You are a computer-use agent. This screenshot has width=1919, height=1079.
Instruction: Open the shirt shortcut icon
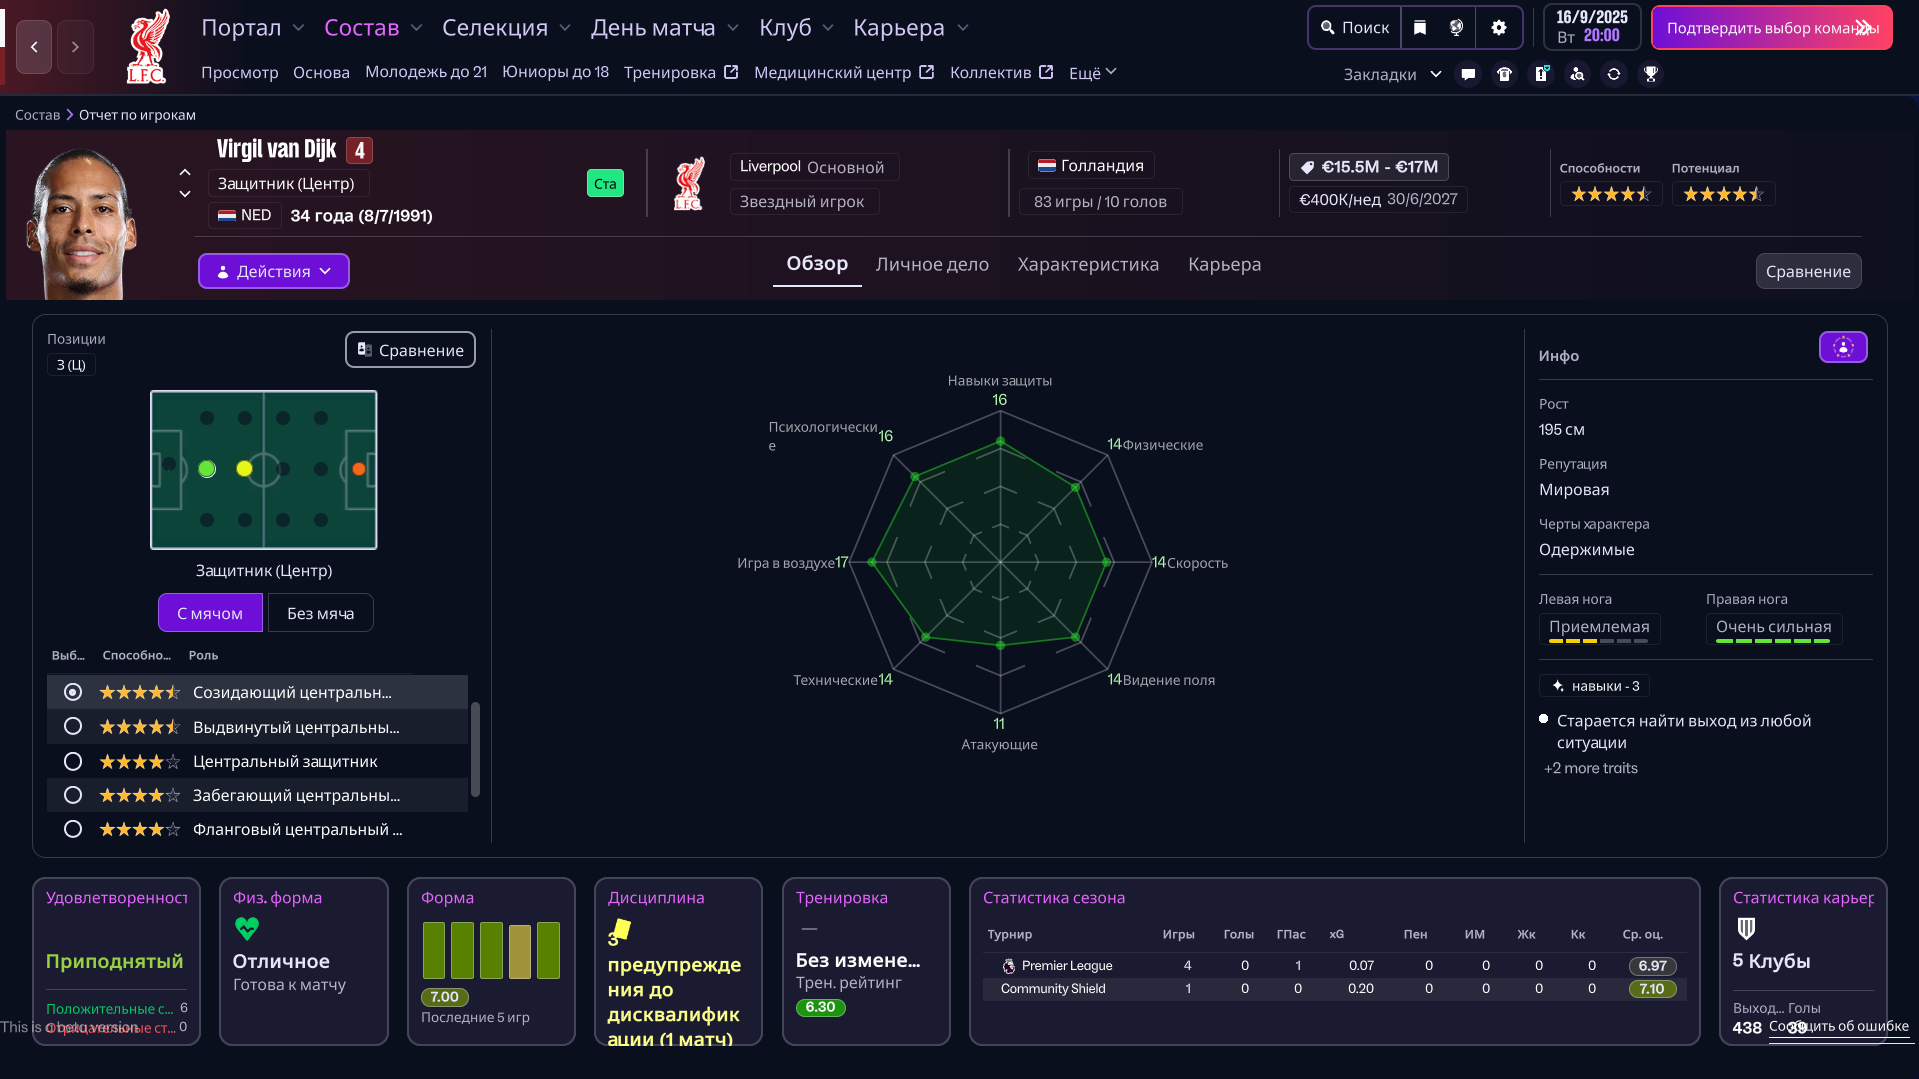[x=1504, y=74]
